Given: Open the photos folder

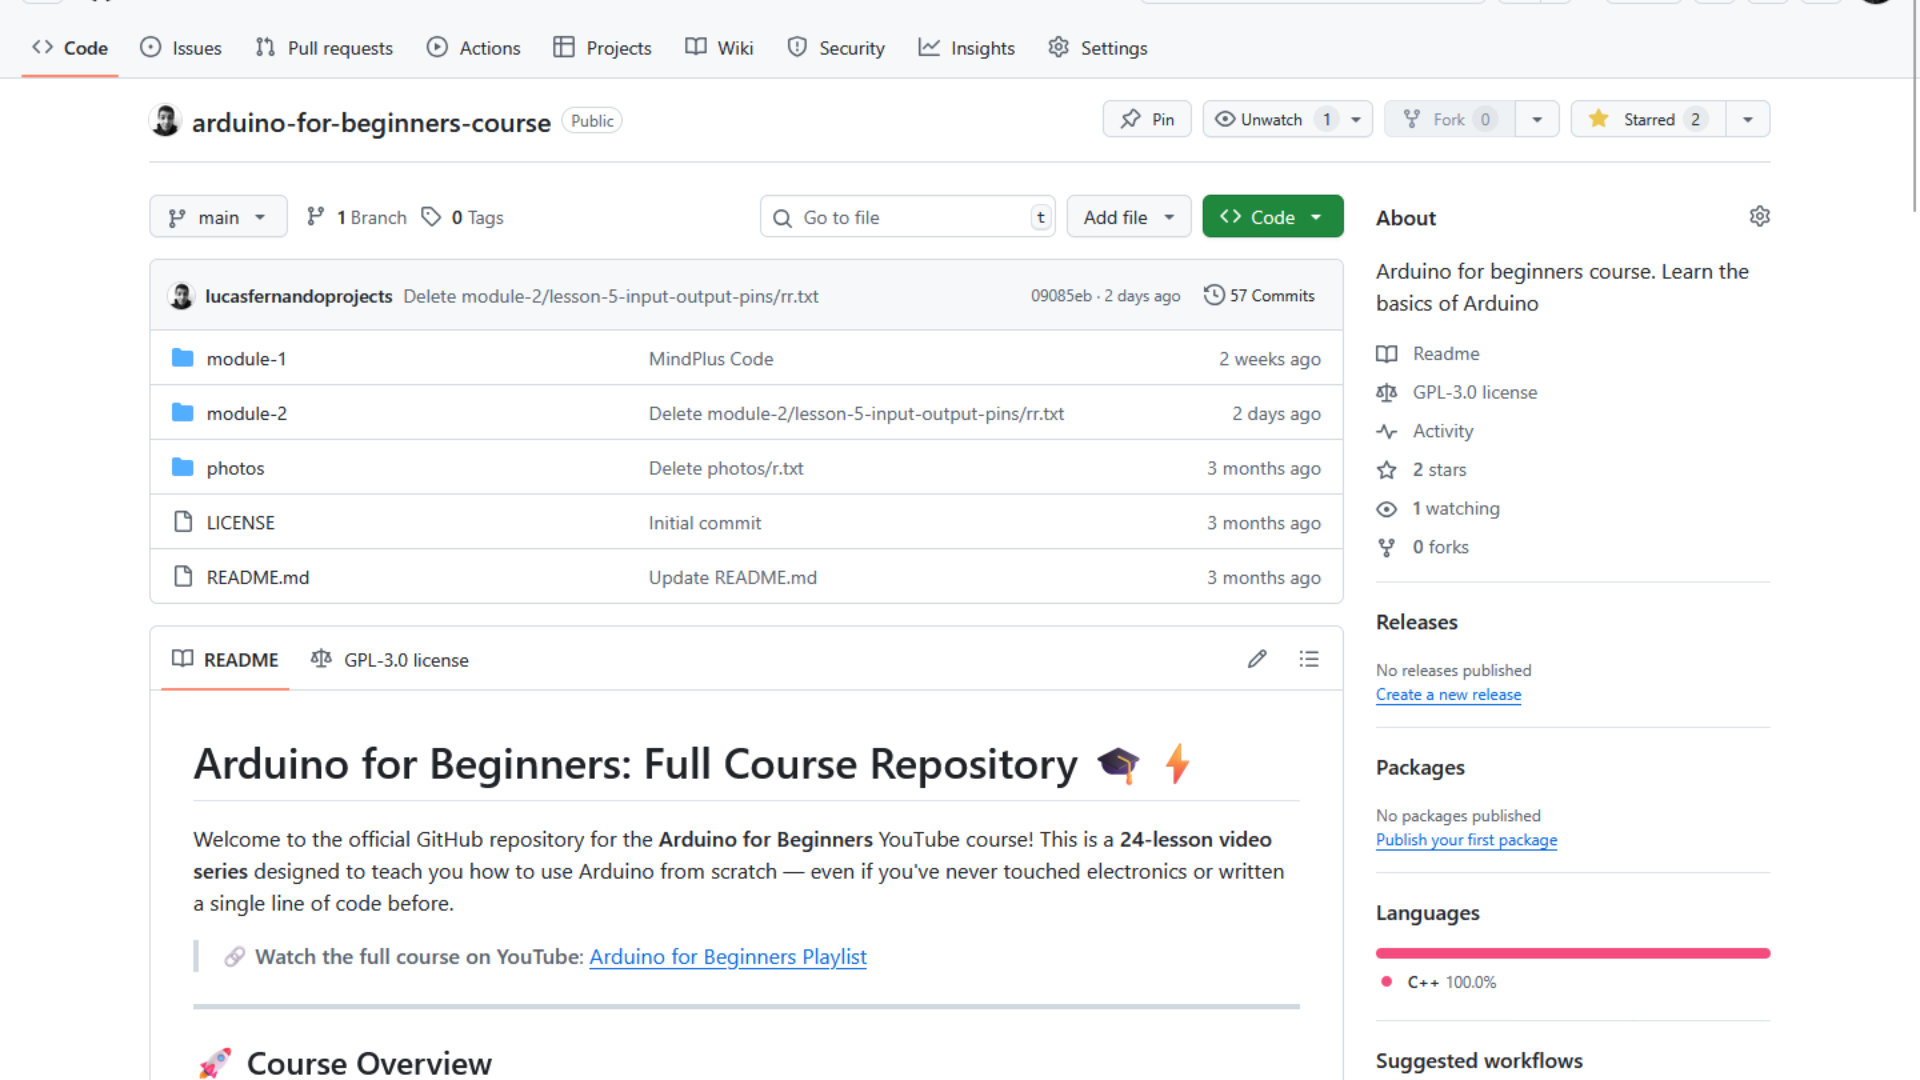Looking at the screenshot, I should (235, 469).
